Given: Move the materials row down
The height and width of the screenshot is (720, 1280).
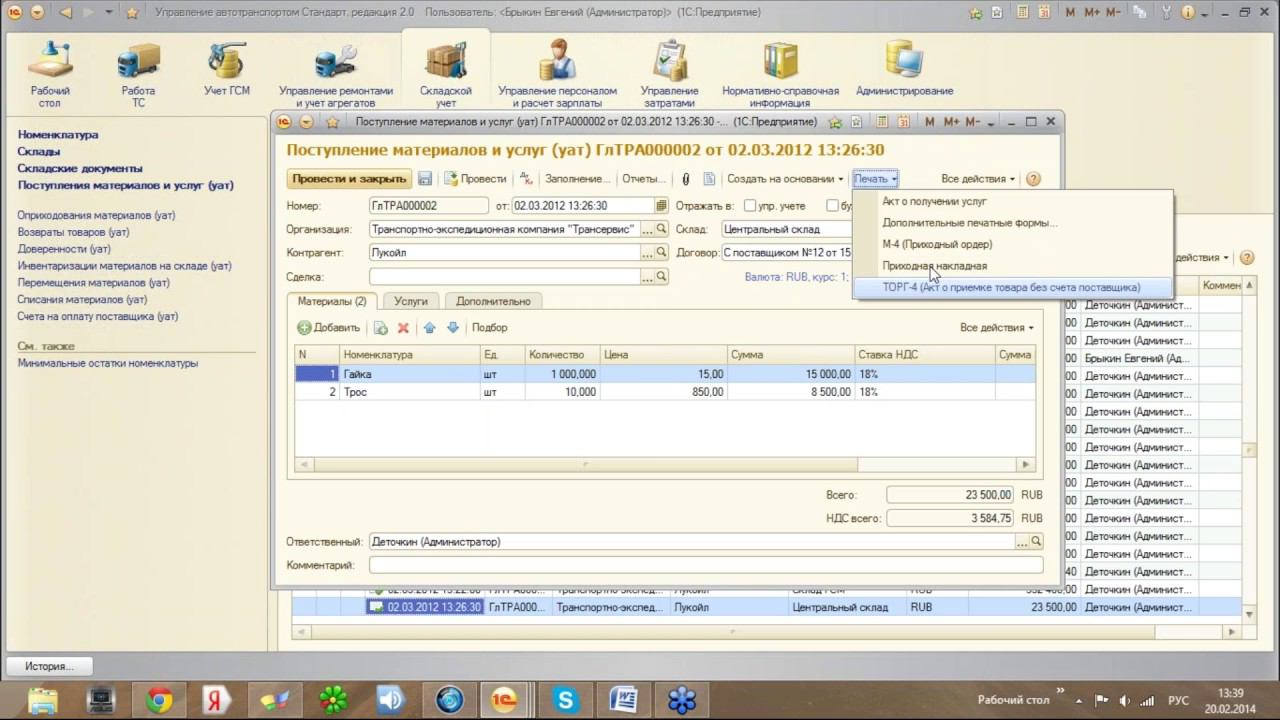Looking at the screenshot, I should pyautogui.click(x=452, y=328).
